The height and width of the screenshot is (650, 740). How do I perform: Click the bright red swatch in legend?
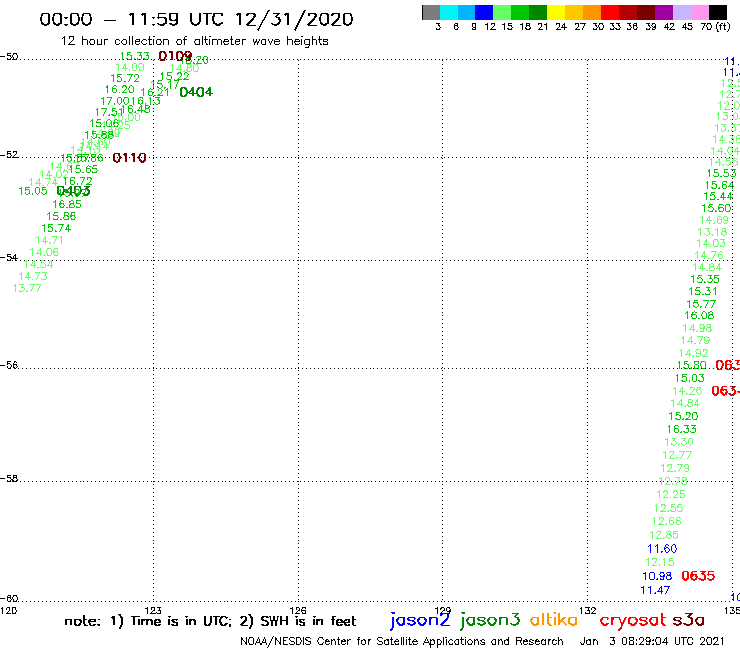[610, 12]
